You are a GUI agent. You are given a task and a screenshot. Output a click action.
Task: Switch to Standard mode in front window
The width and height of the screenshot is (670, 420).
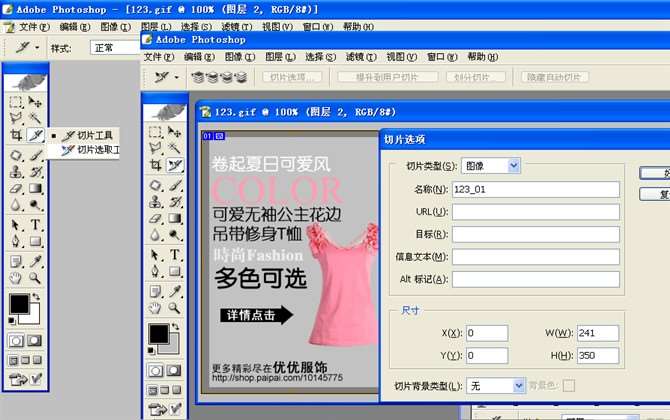pyautogui.click(x=156, y=370)
